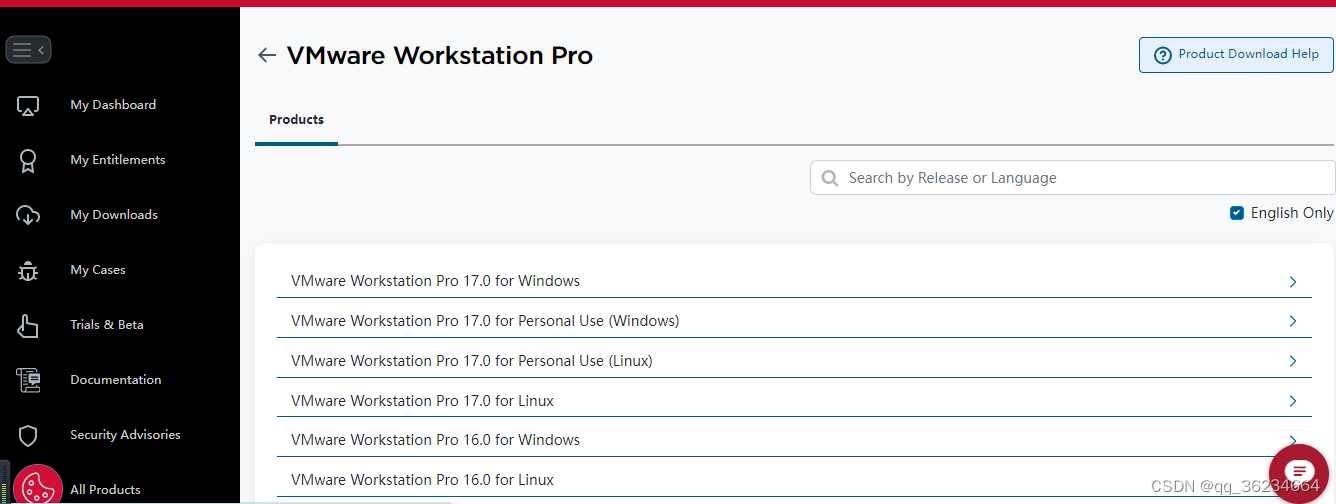Click the search magnifier icon

[830, 178]
